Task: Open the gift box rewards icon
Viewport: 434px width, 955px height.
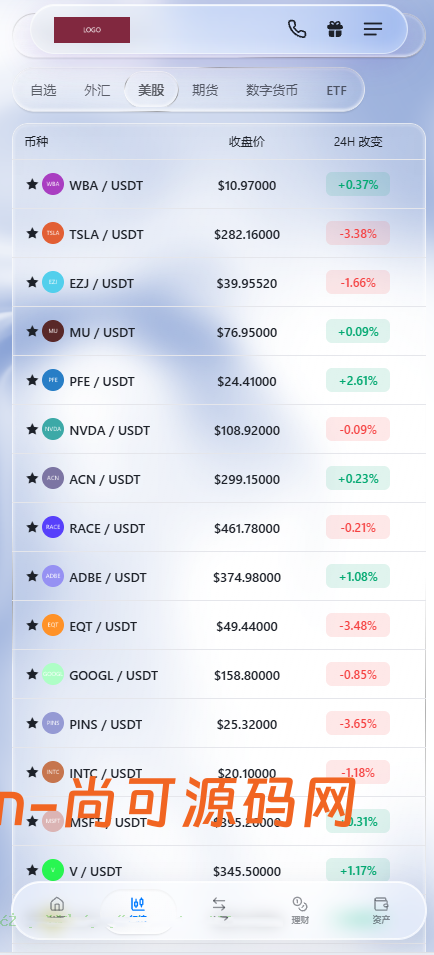Action: pos(335,29)
